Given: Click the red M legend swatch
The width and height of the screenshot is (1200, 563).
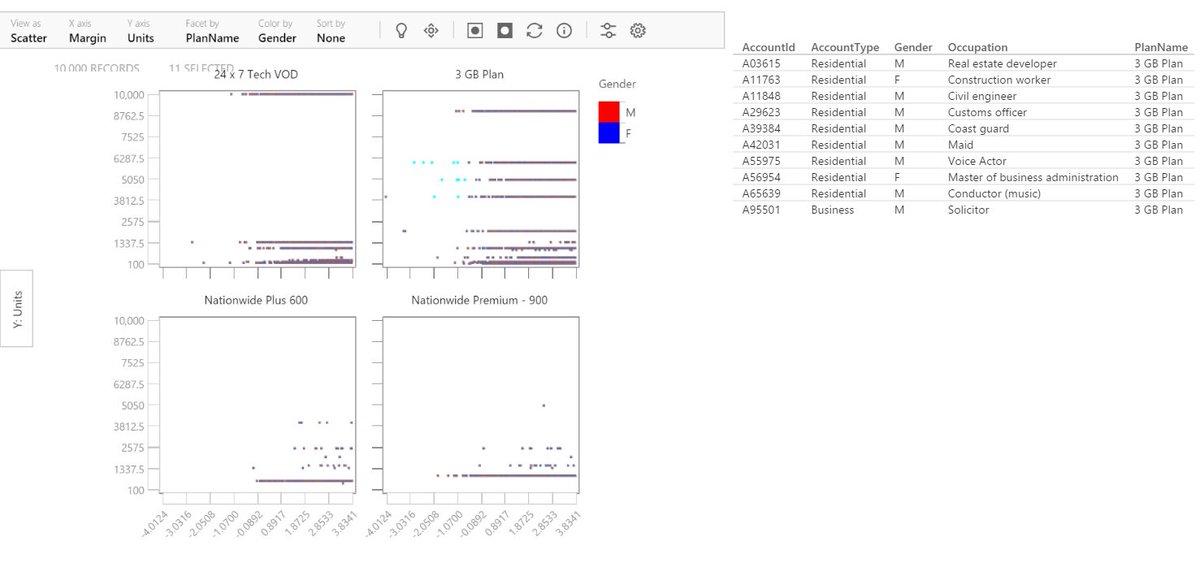Looking at the screenshot, I should [x=609, y=111].
